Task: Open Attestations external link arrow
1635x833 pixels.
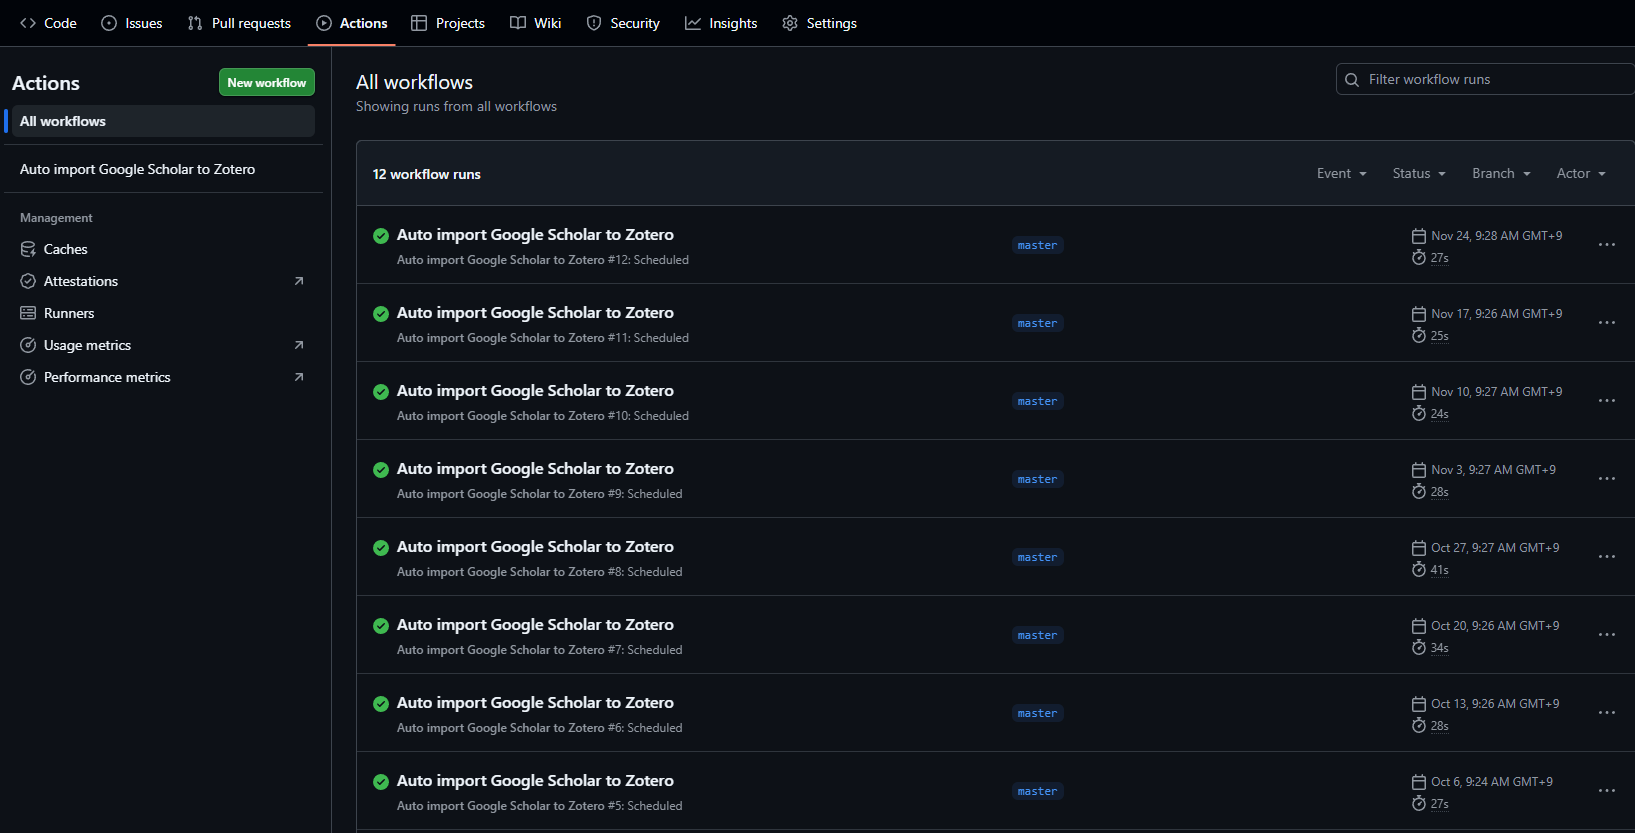Action: (298, 281)
